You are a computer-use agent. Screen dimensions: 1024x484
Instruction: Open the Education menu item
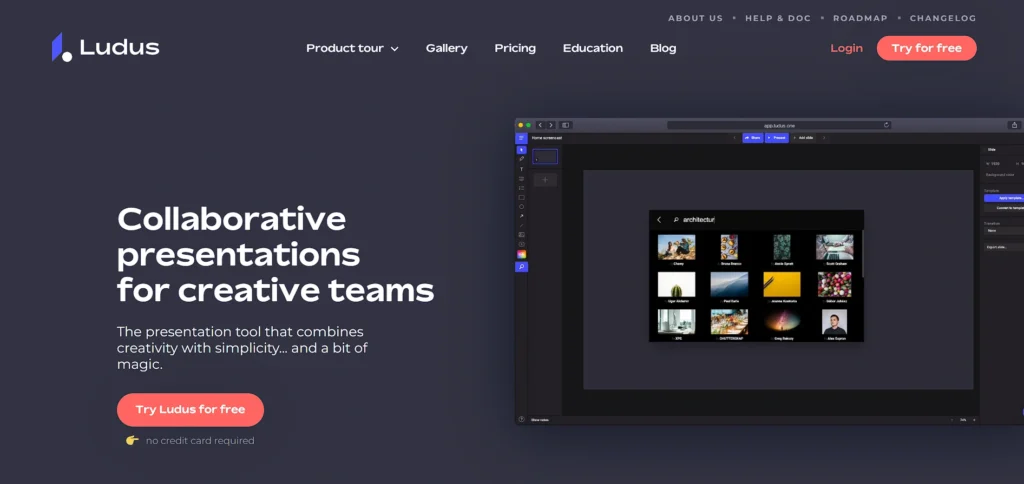coord(593,48)
